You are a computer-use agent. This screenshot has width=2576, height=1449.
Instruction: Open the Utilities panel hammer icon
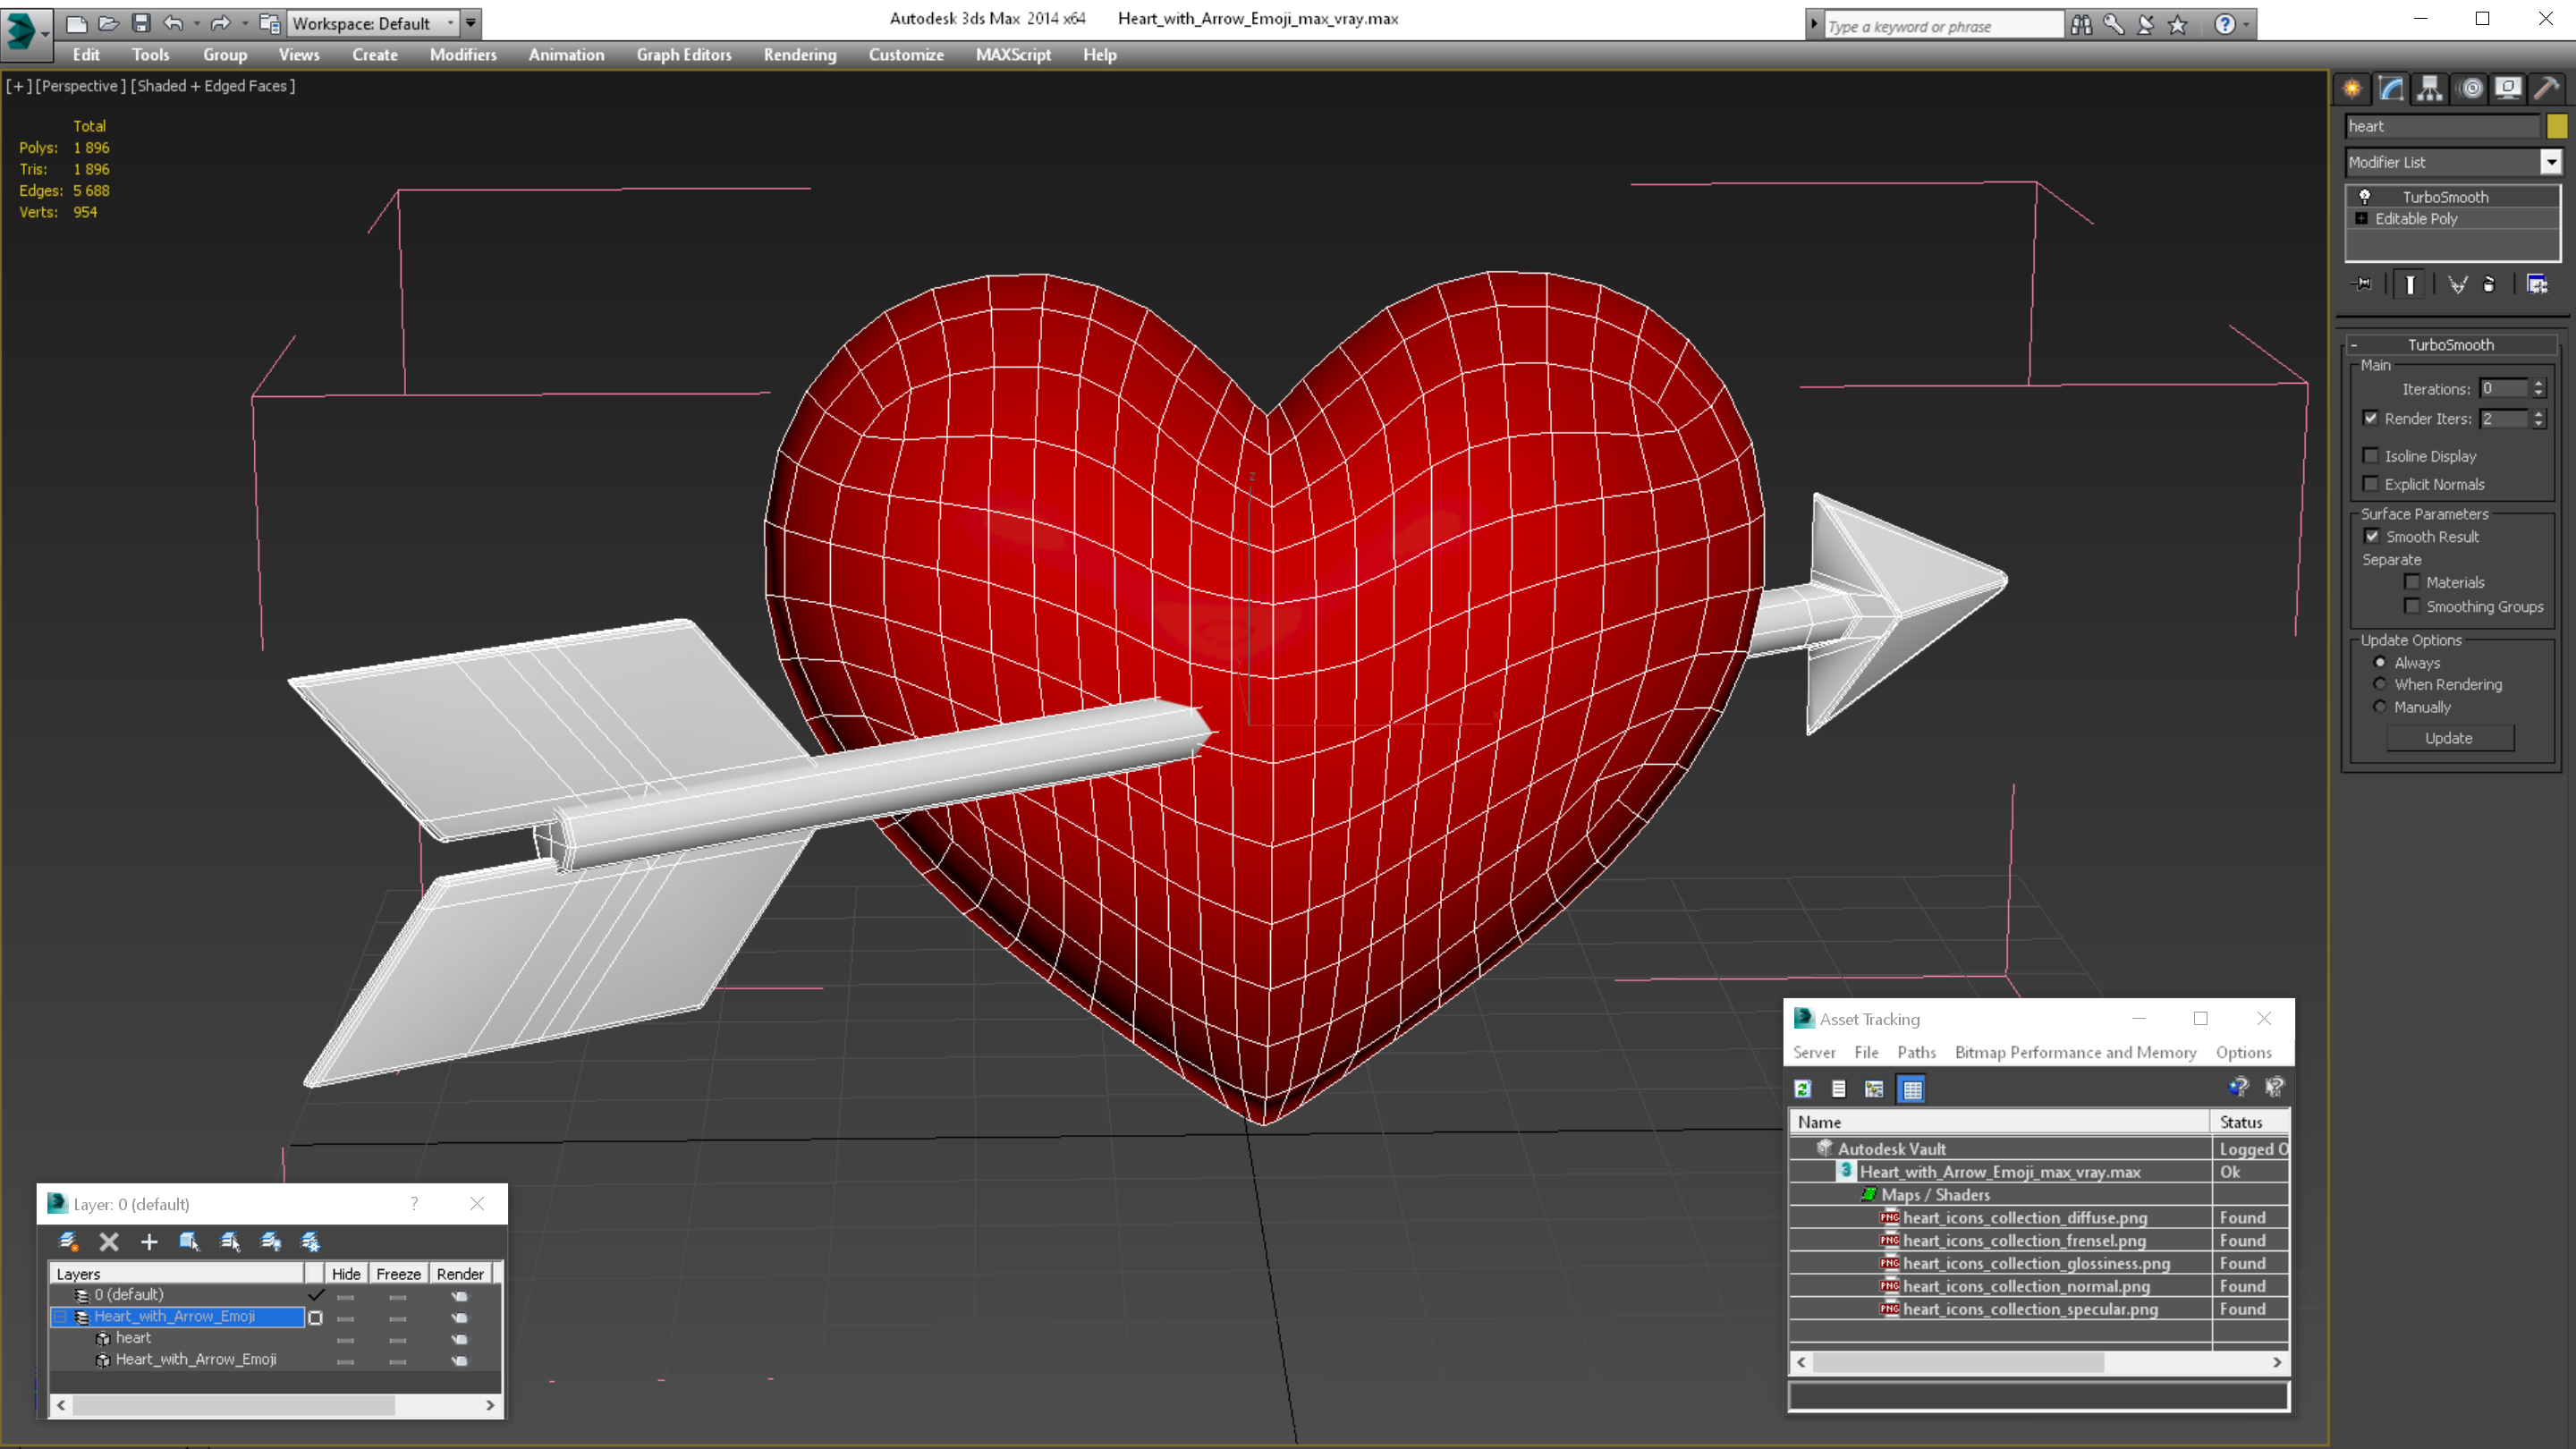2546,89
